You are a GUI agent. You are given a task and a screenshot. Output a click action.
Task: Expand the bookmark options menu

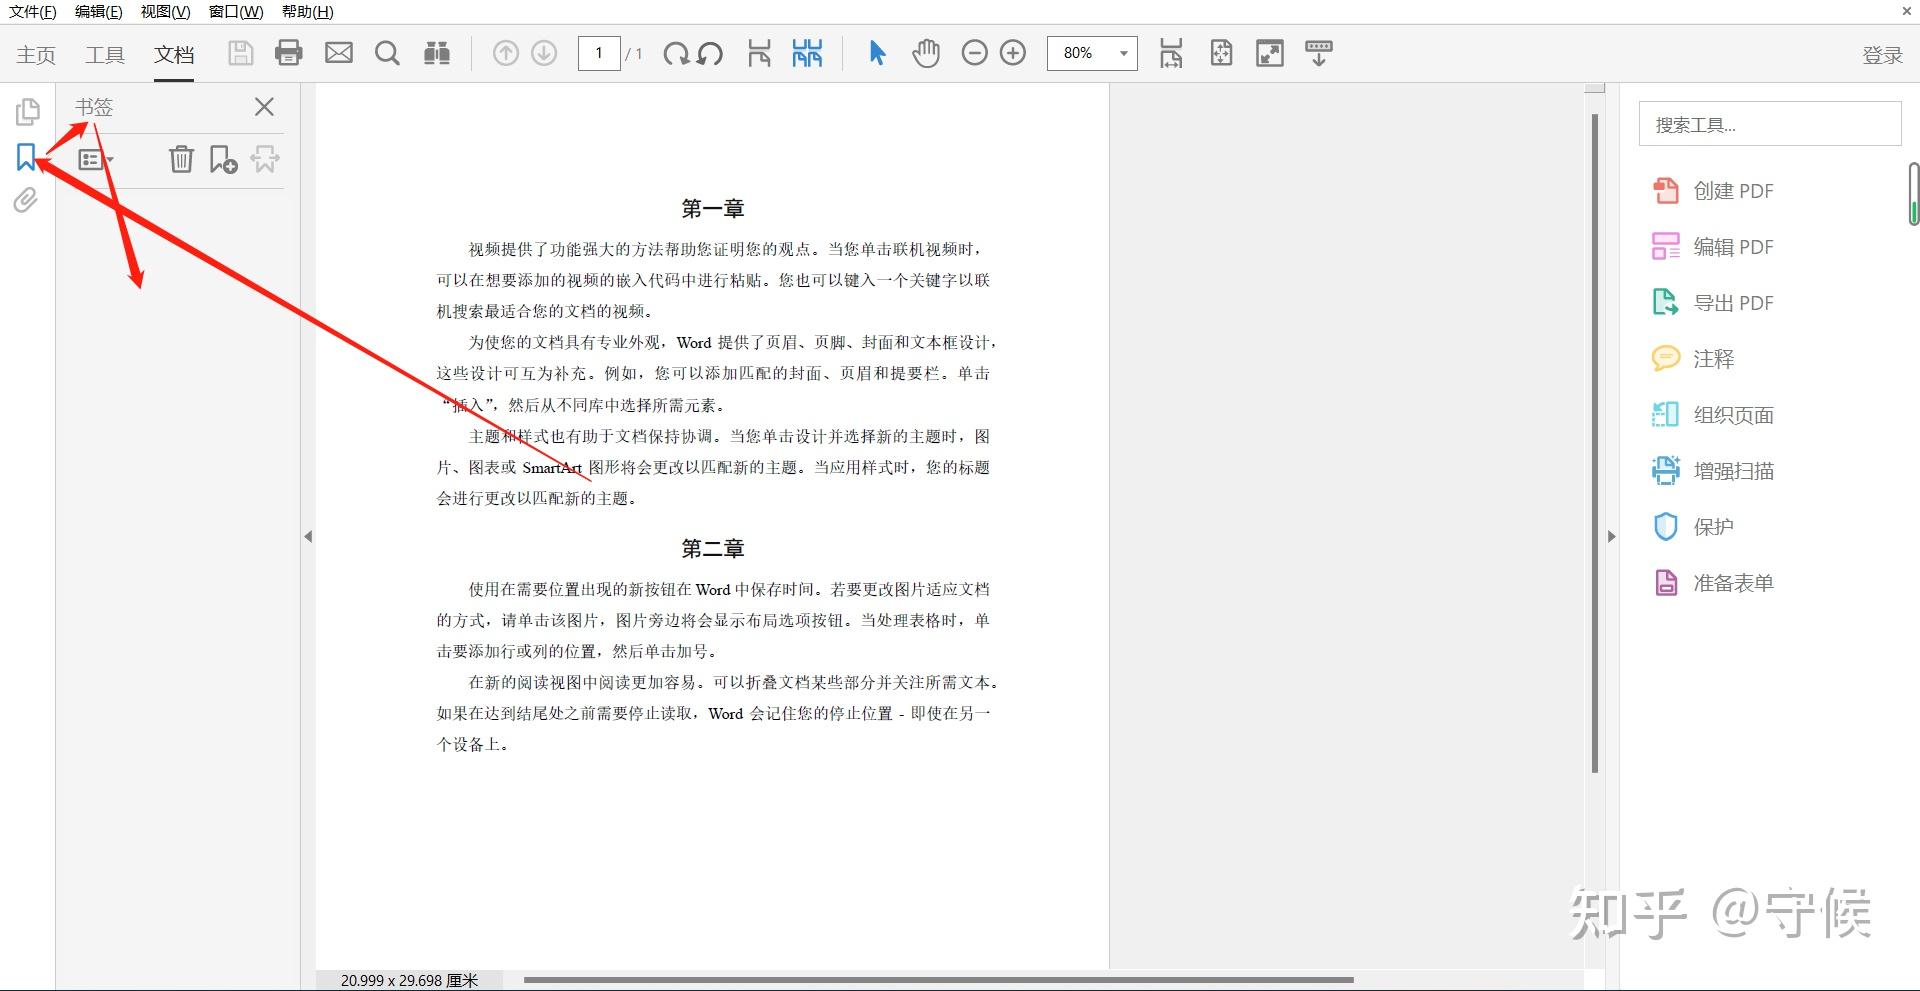tap(96, 159)
